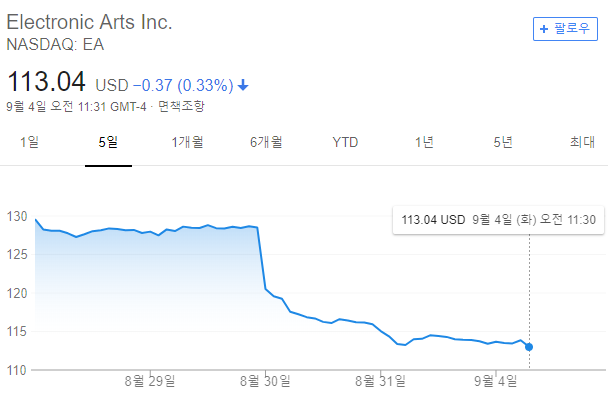
Task: Open the YTD chart tab
Action: [x=345, y=142]
